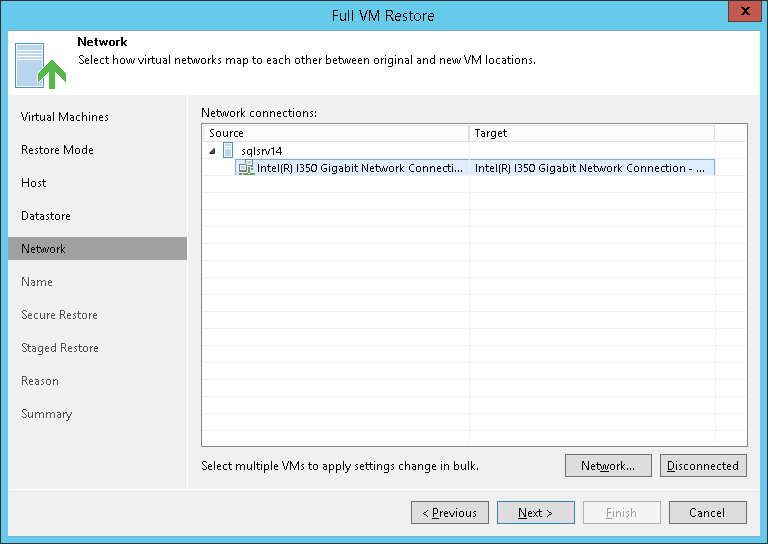
Task: Collapse the sqlsrv14 tree node
Action: (211, 150)
